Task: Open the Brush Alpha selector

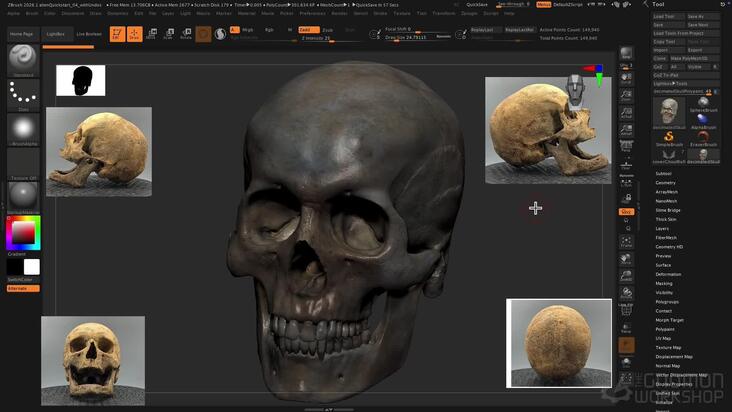Action: pos(23,130)
